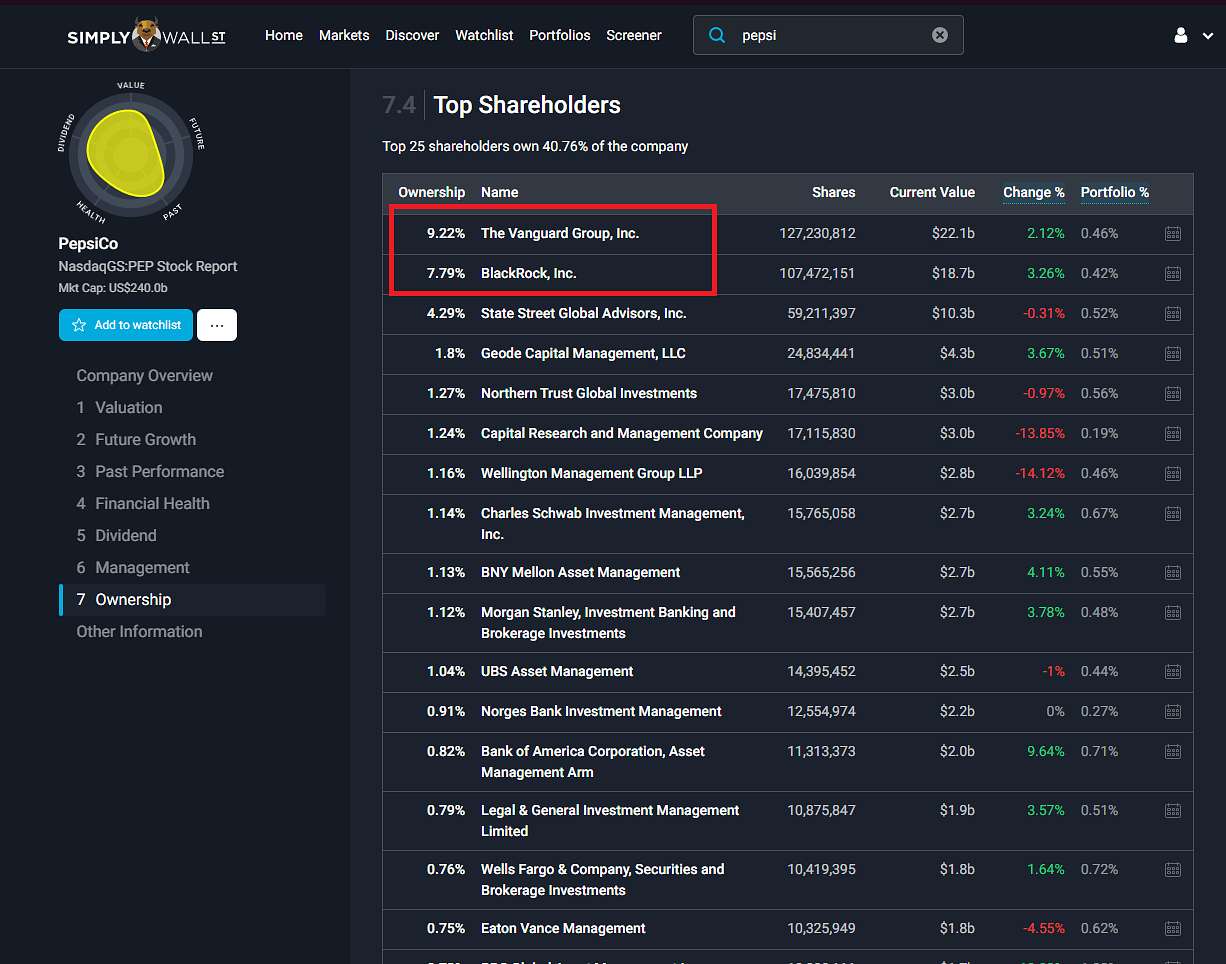Screen dimensions: 1226x964
Task: Add PepsiCo to watchlist
Action: (126, 325)
